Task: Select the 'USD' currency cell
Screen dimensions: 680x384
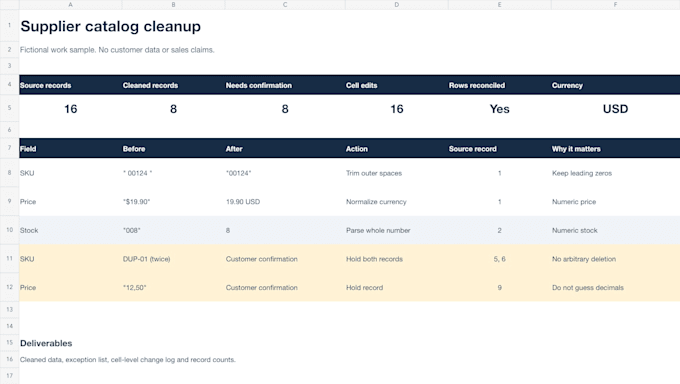Action: (615, 109)
